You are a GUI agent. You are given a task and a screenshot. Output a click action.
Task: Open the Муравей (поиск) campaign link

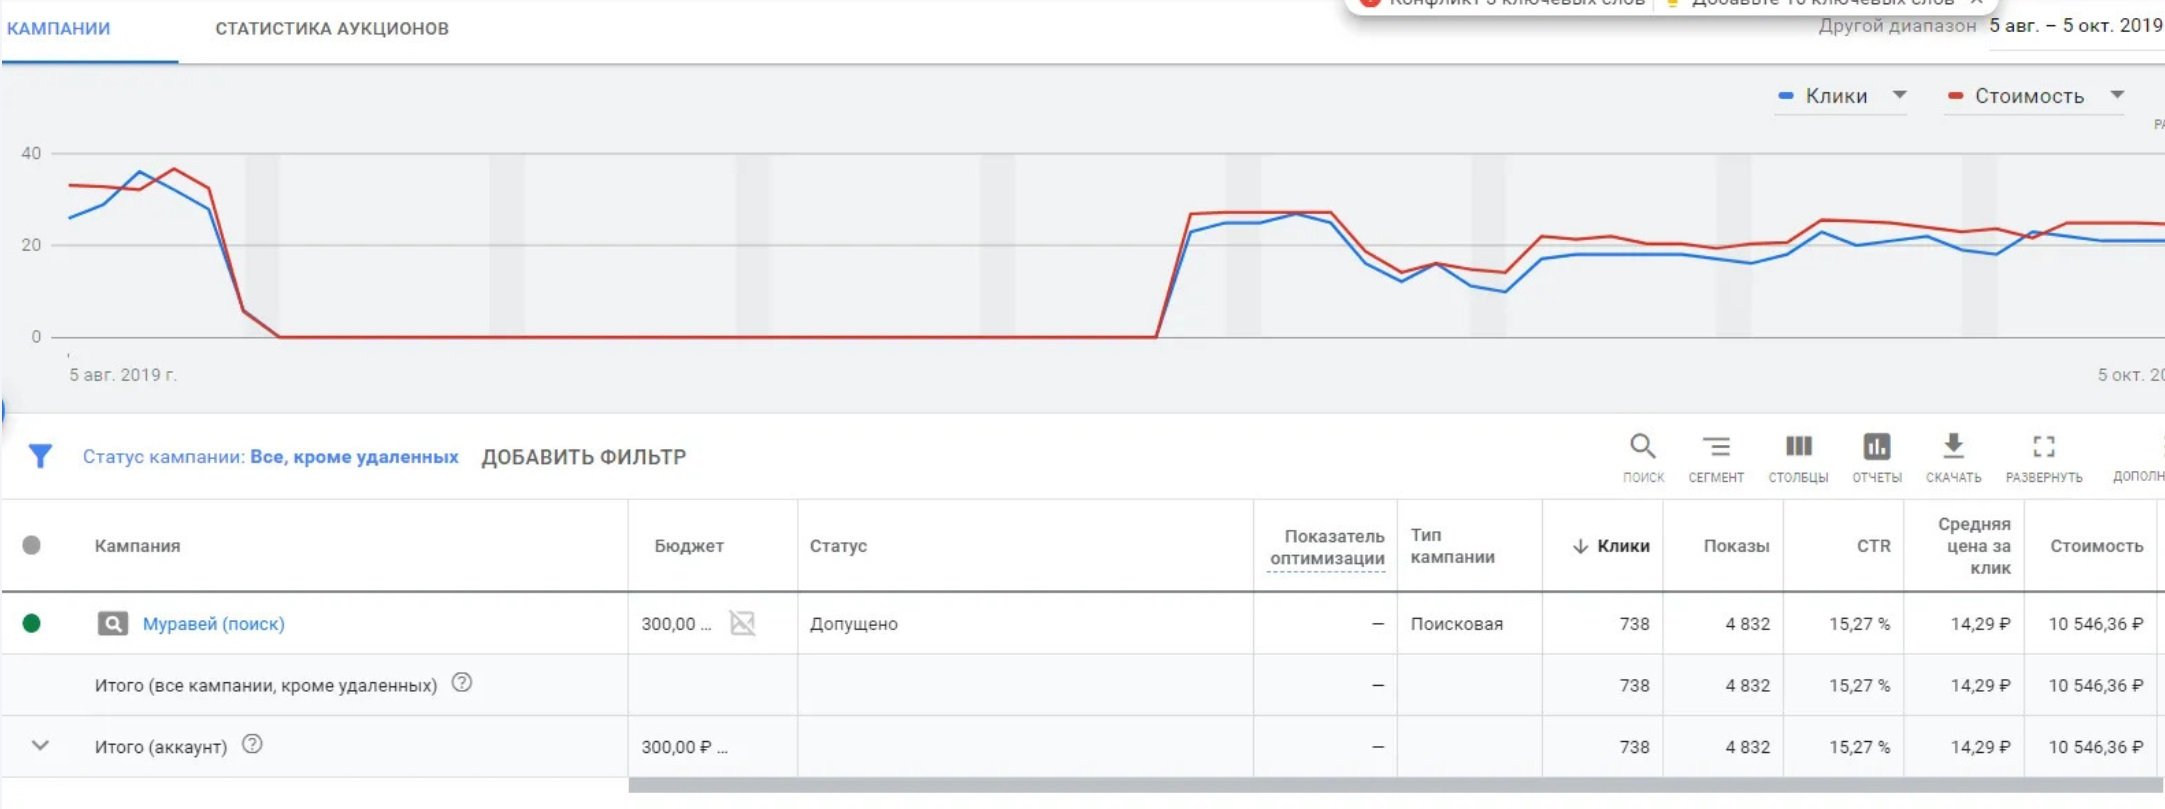213,624
